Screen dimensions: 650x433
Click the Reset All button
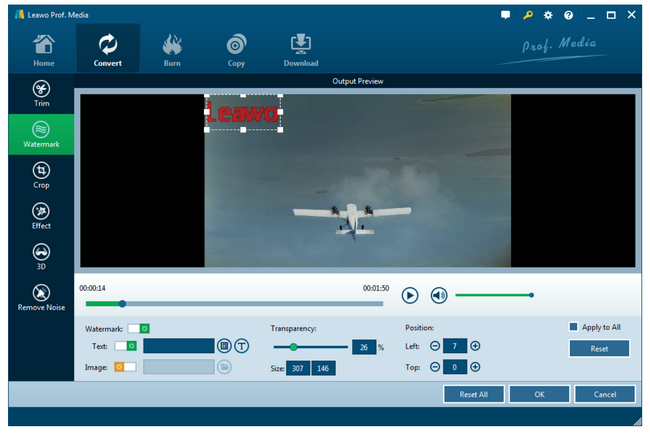473,394
